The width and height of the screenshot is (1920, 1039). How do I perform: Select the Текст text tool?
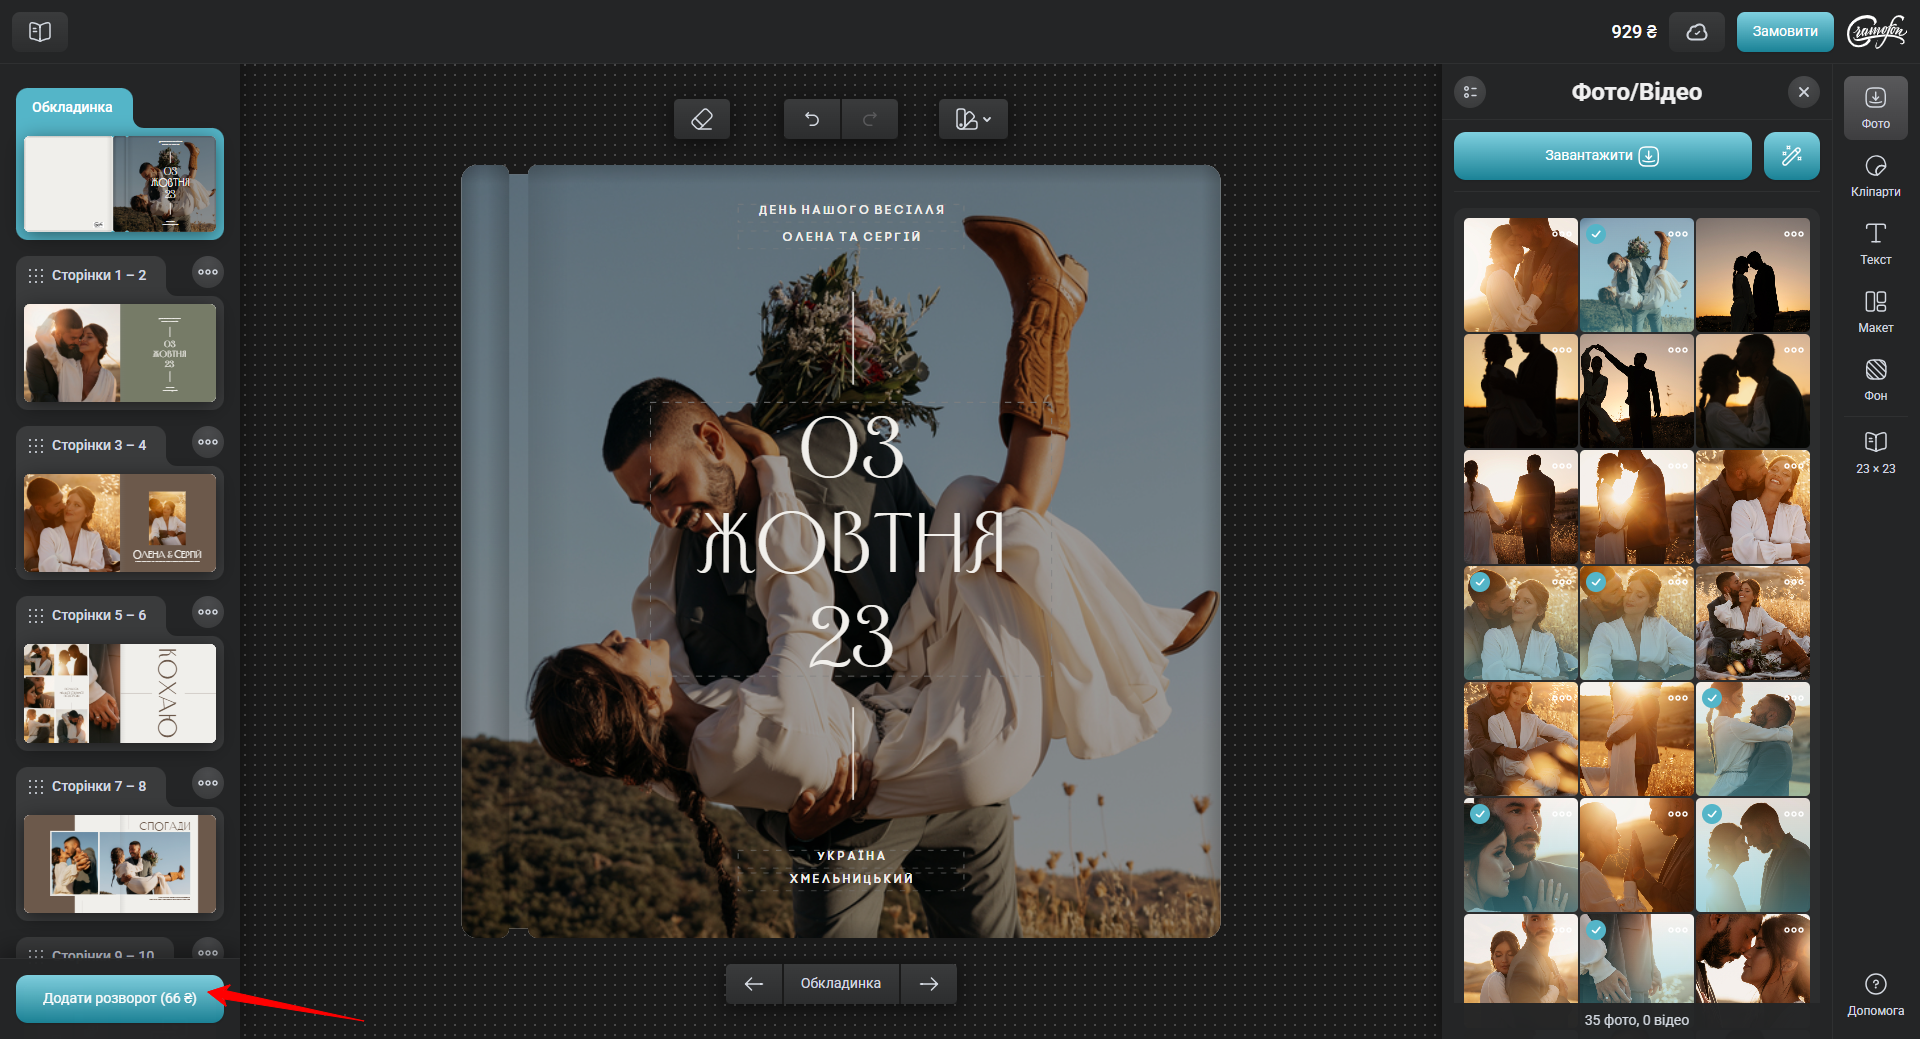point(1875,244)
